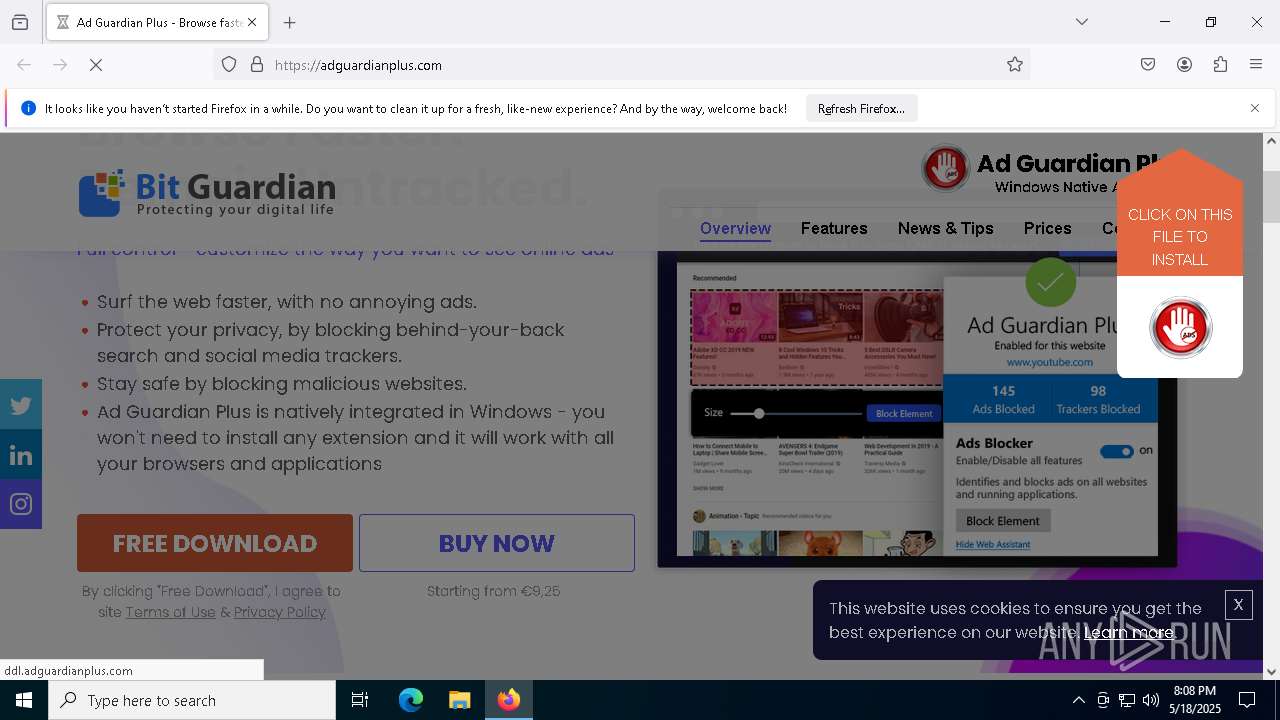
Task: Open a new browser tab
Action: [290, 22]
